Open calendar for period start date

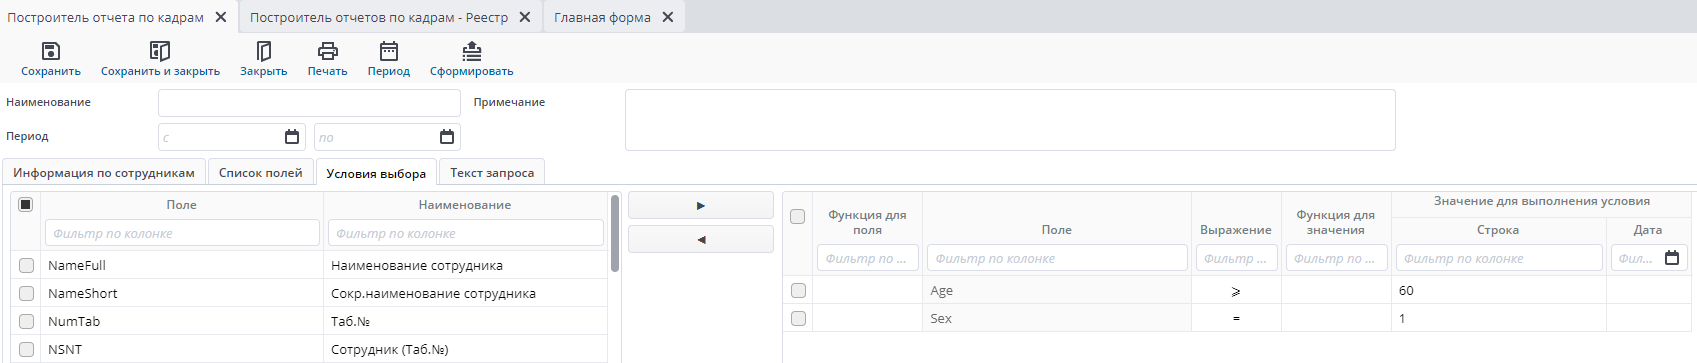click(x=292, y=137)
